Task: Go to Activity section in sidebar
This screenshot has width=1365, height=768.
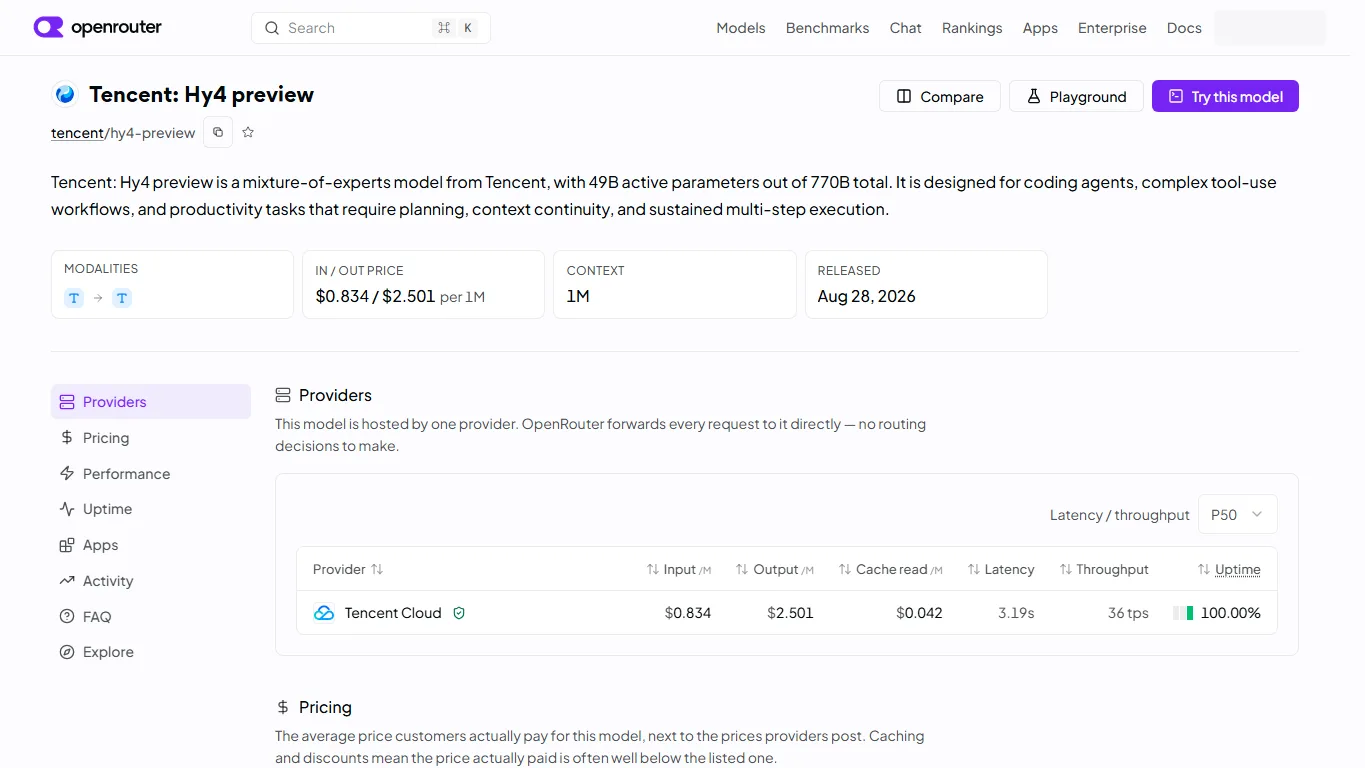Action: [151, 581]
